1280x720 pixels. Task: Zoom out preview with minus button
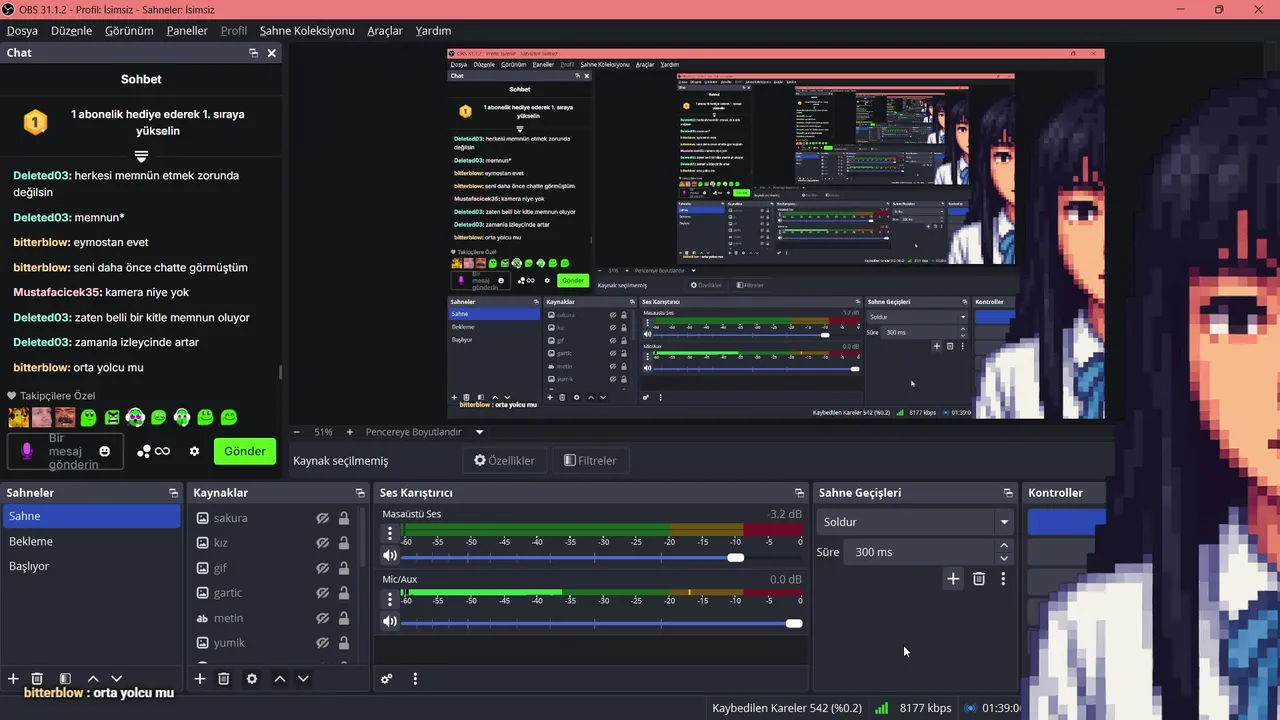[x=296, y=432]
